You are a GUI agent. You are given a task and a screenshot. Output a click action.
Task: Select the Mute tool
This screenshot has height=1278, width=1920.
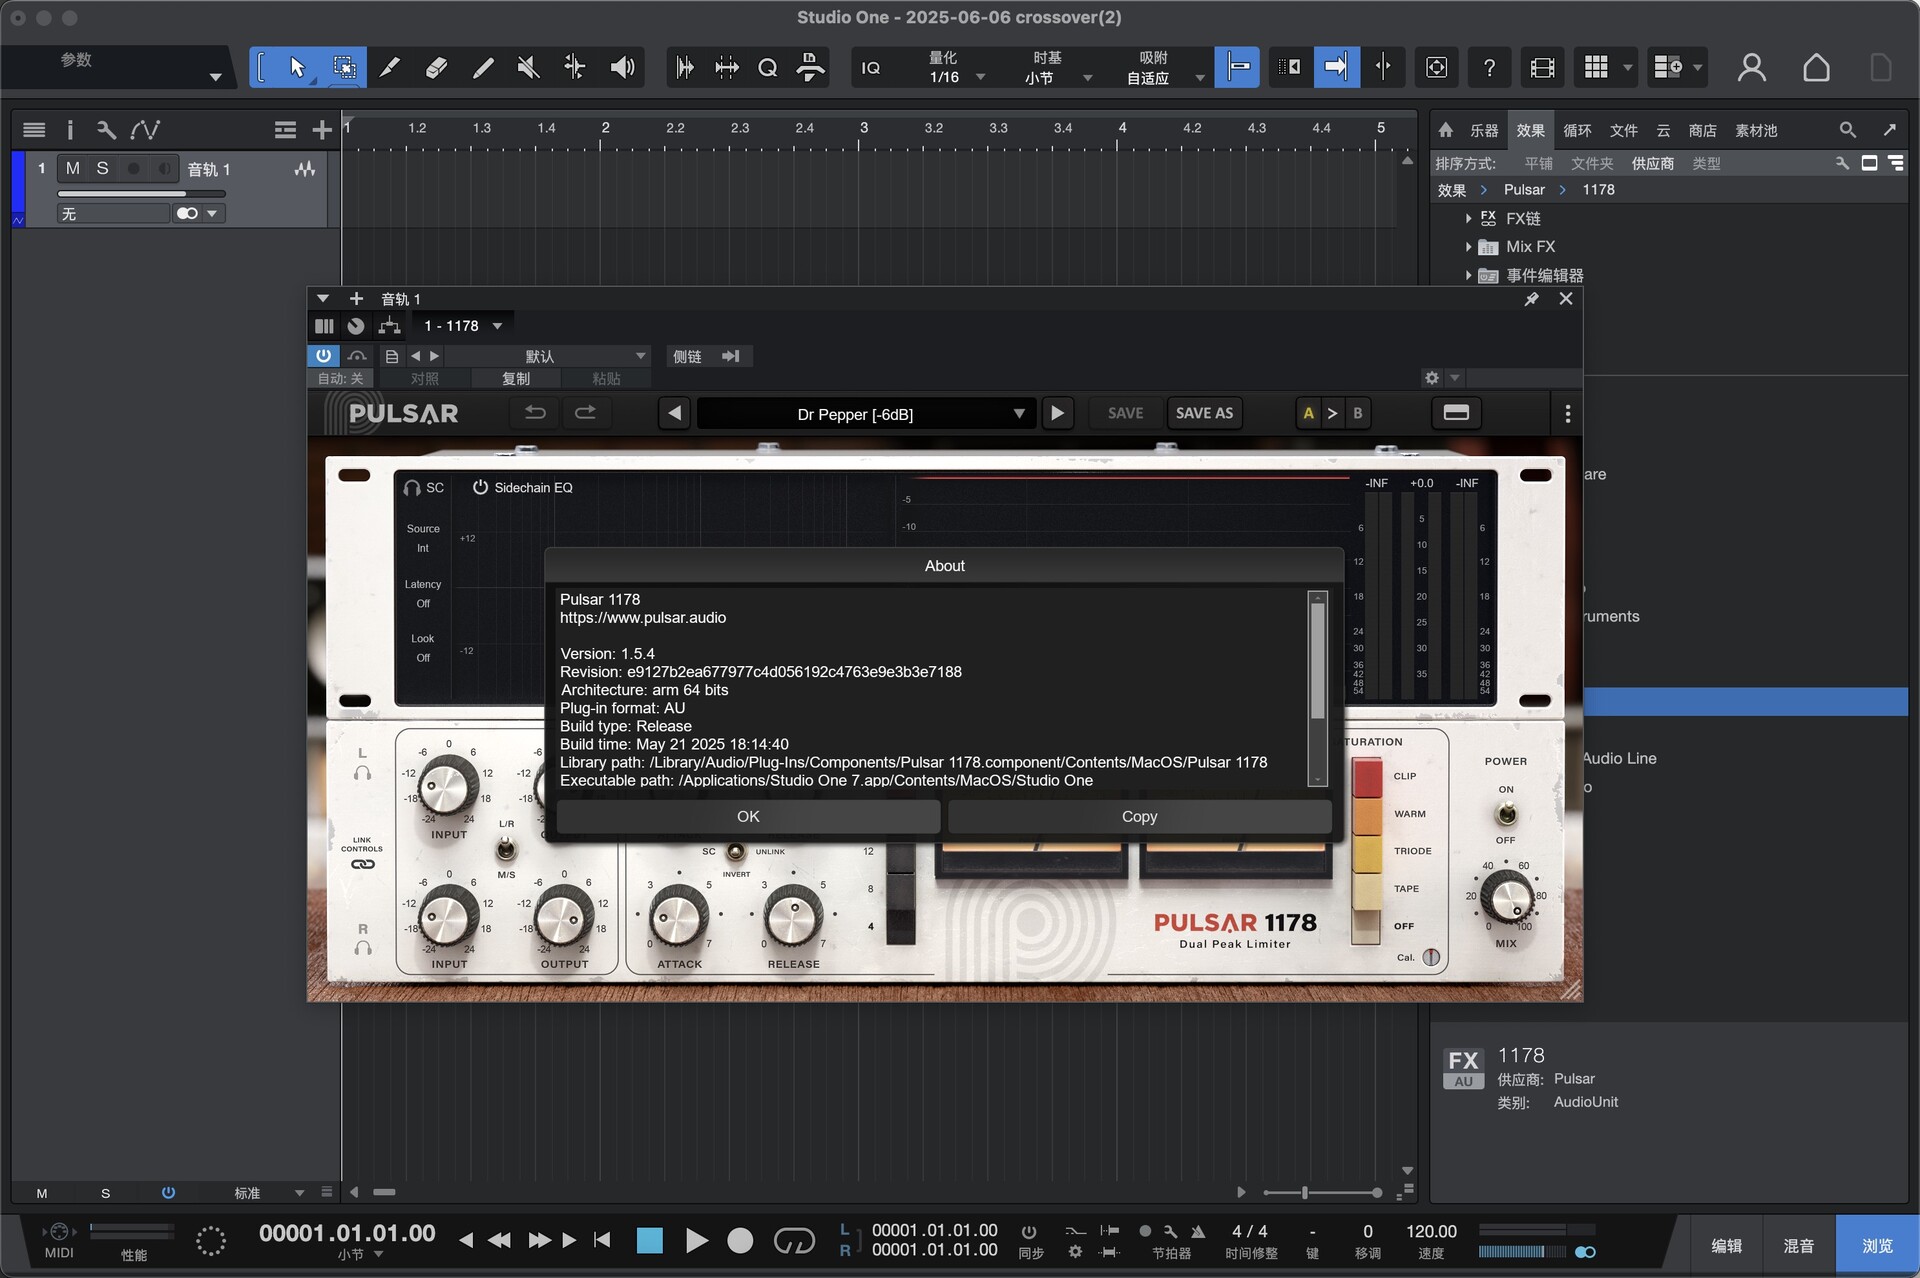[x=529, y=67]
